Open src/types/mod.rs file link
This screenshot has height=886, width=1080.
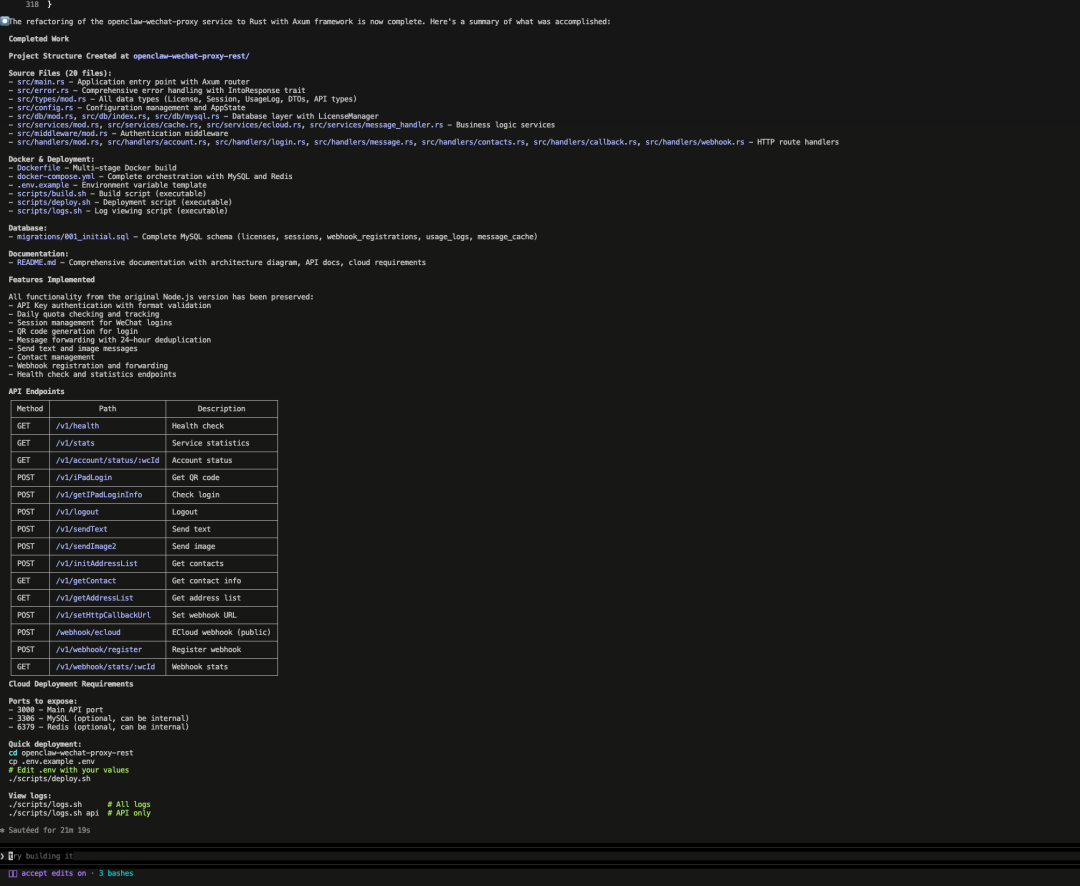point(52,99)
